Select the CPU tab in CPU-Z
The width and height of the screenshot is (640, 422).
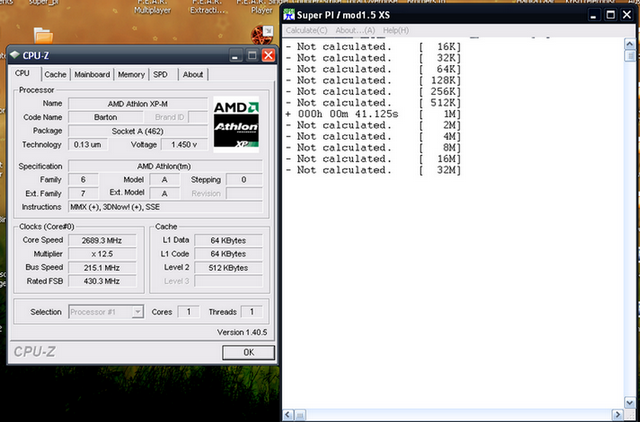coord(22,73)
